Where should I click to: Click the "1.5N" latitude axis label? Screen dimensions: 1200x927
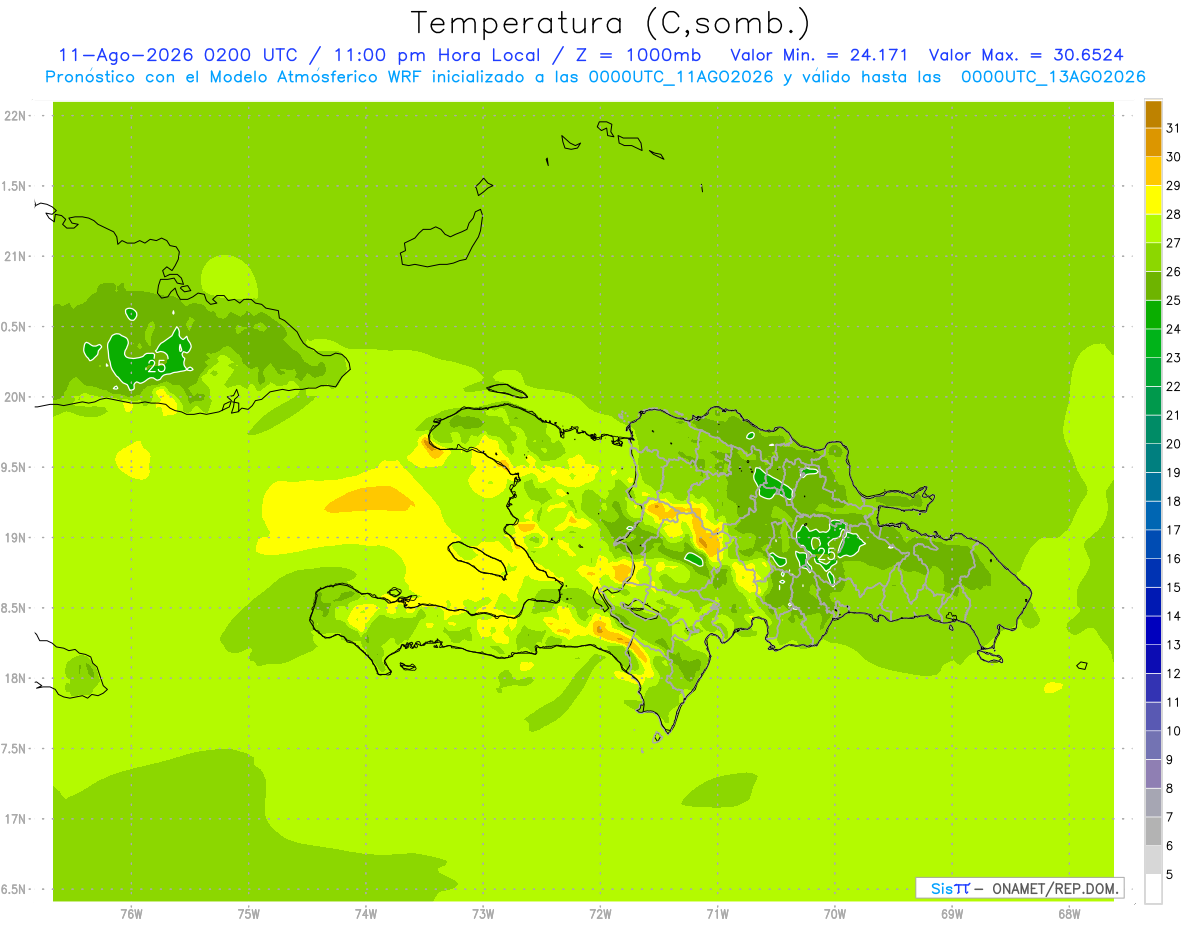(x=15, y=187)
